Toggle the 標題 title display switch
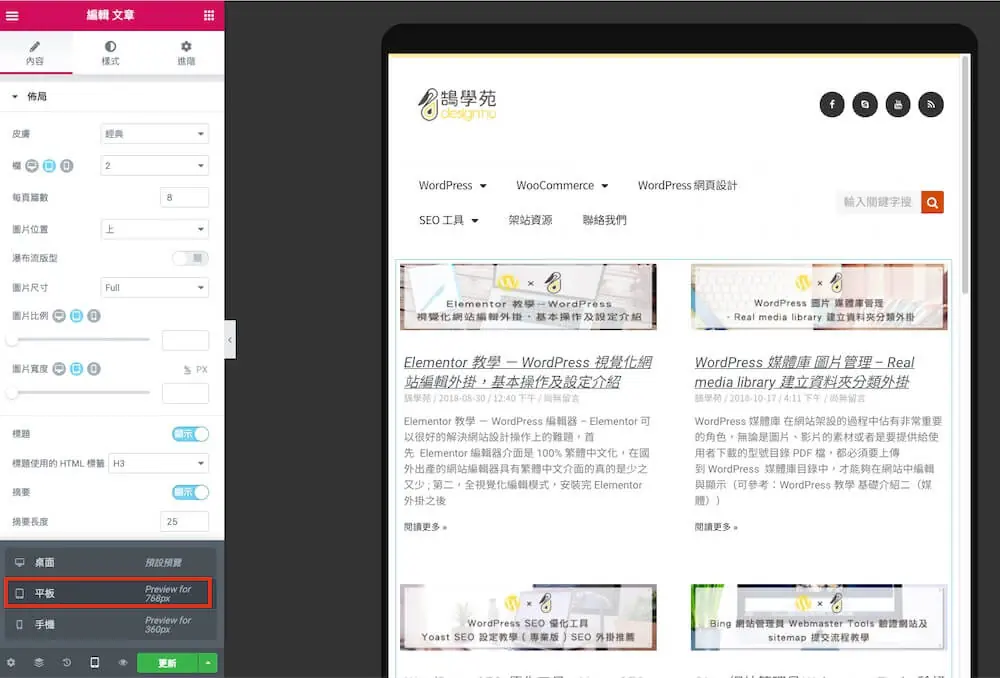Image resolution: width=1000 pixels, height=678 pixels. click(x=190, y=434)
